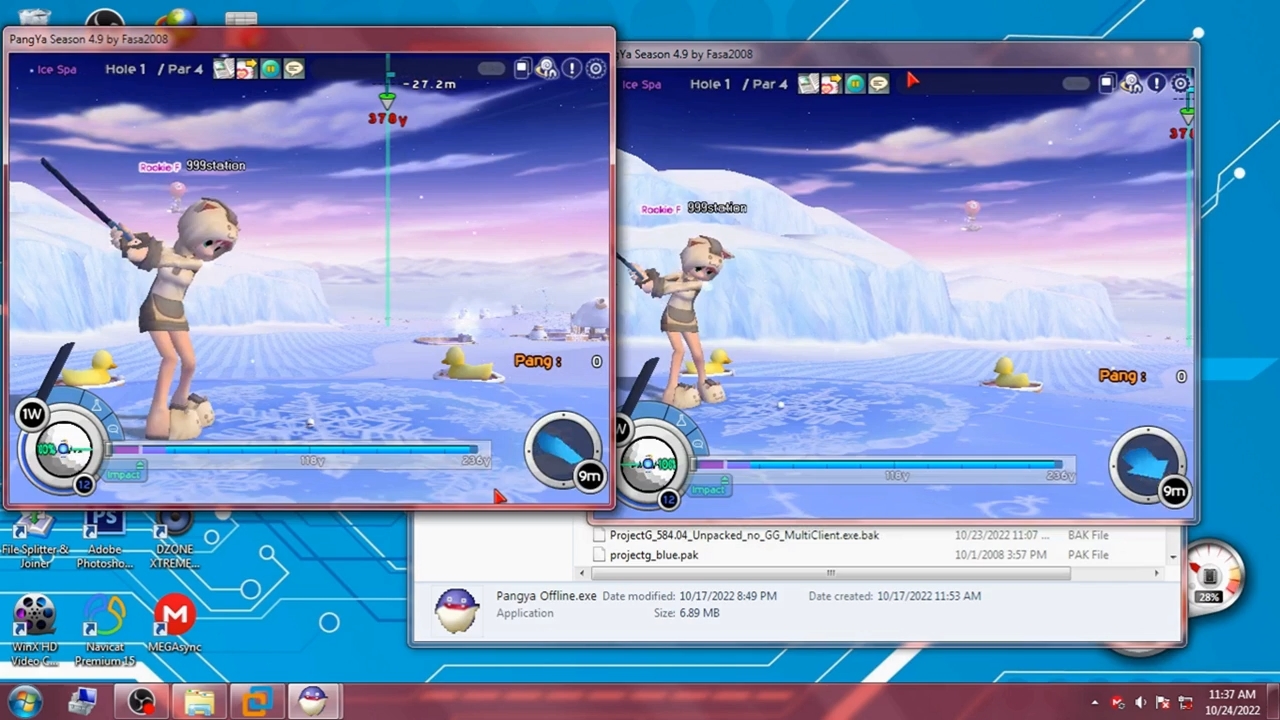Click Hole 1 / Par 4 text in left window
Viewport: 1280px width, 720px height.
coord(154,69)
